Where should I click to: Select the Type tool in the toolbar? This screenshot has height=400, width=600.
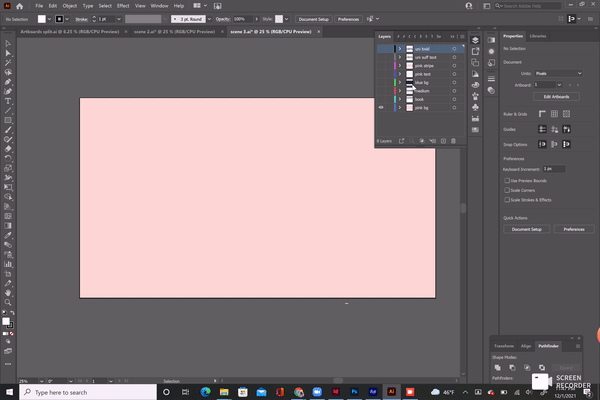[x=8, y=100]
